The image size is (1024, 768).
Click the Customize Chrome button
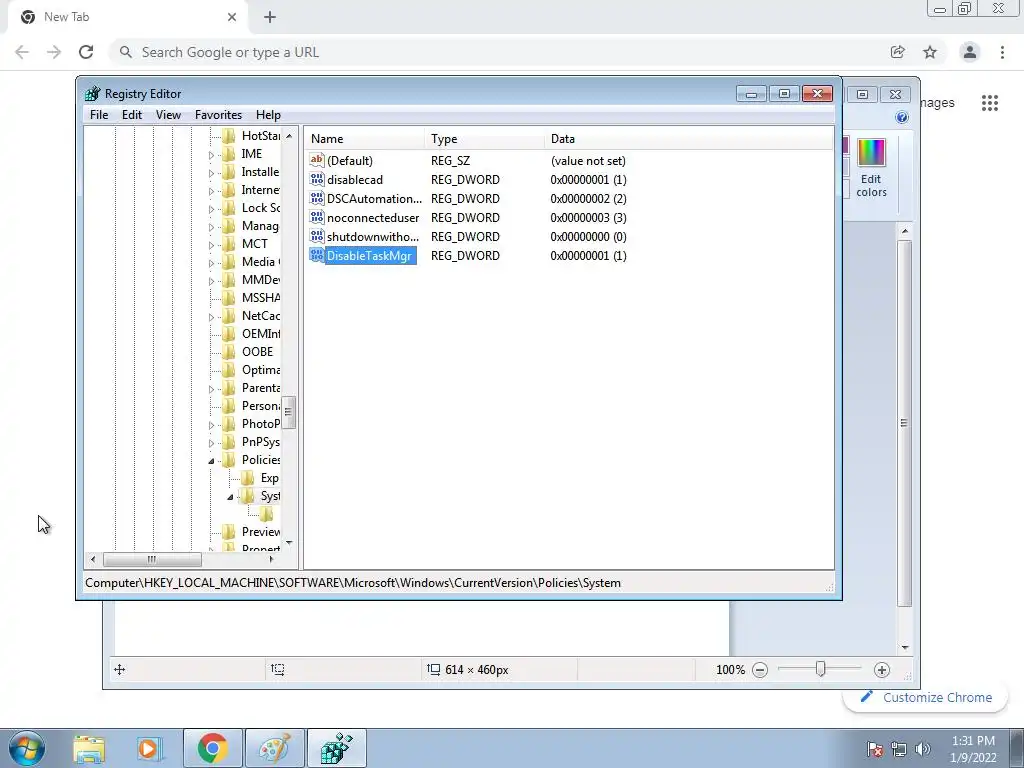[x=926, y=697]
